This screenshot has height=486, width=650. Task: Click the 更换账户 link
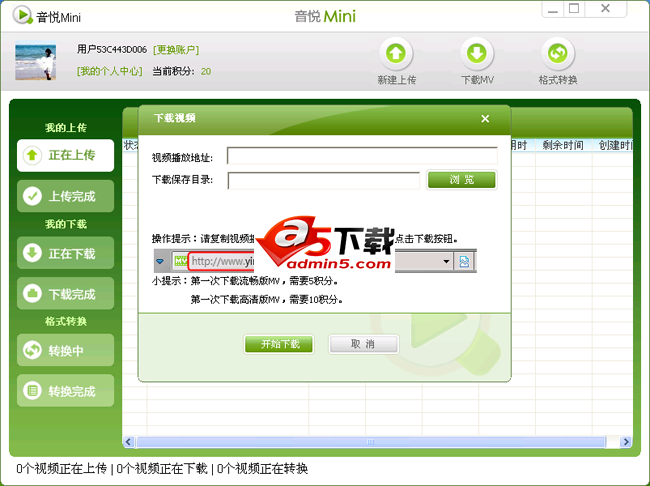[x=176, y=50]
